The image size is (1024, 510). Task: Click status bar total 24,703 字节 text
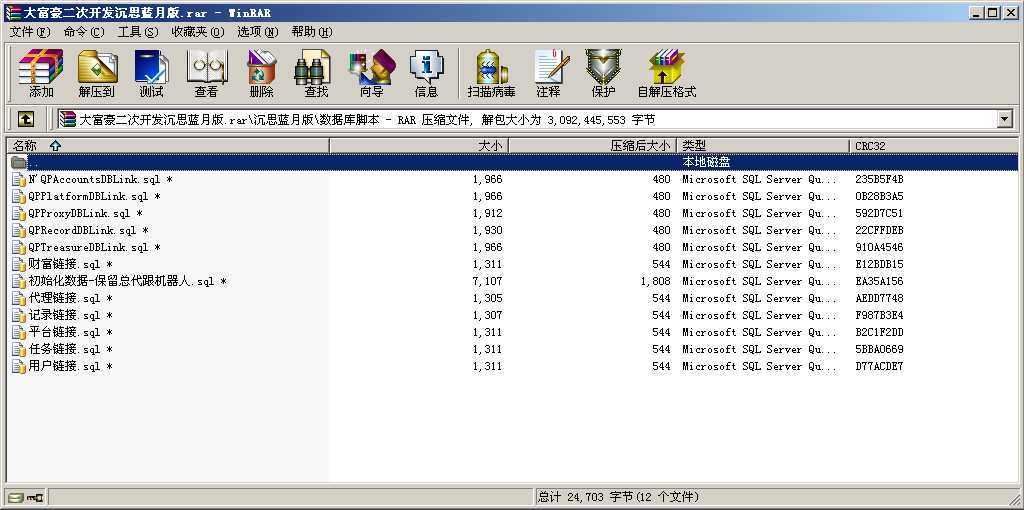tap(618, 498)
